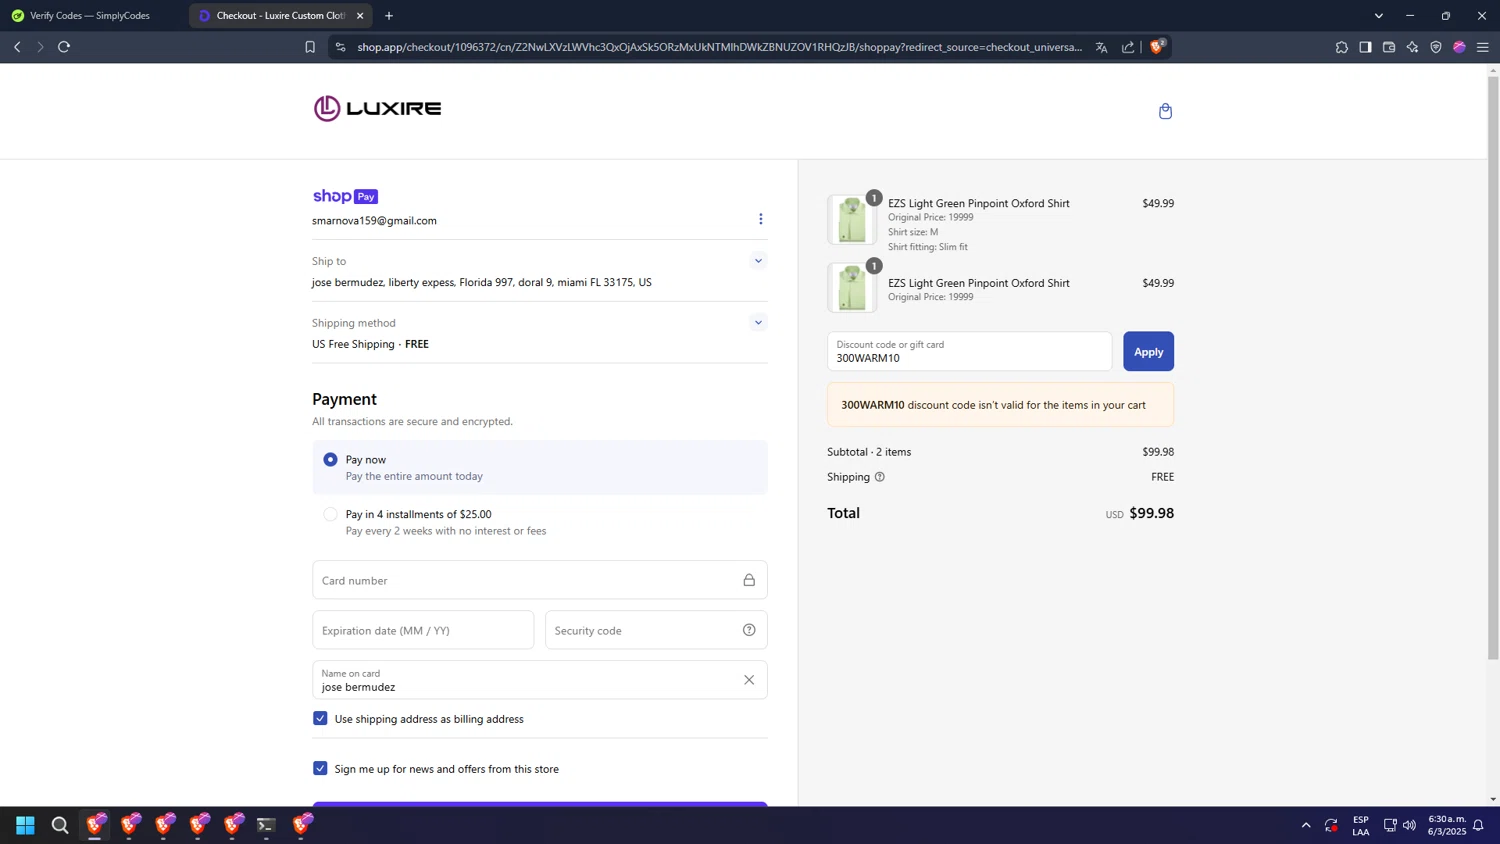Expand the Shipping method section
The width and height of the screenshot is (1500, 844).
pyautogui.click(x=758, y=323)
